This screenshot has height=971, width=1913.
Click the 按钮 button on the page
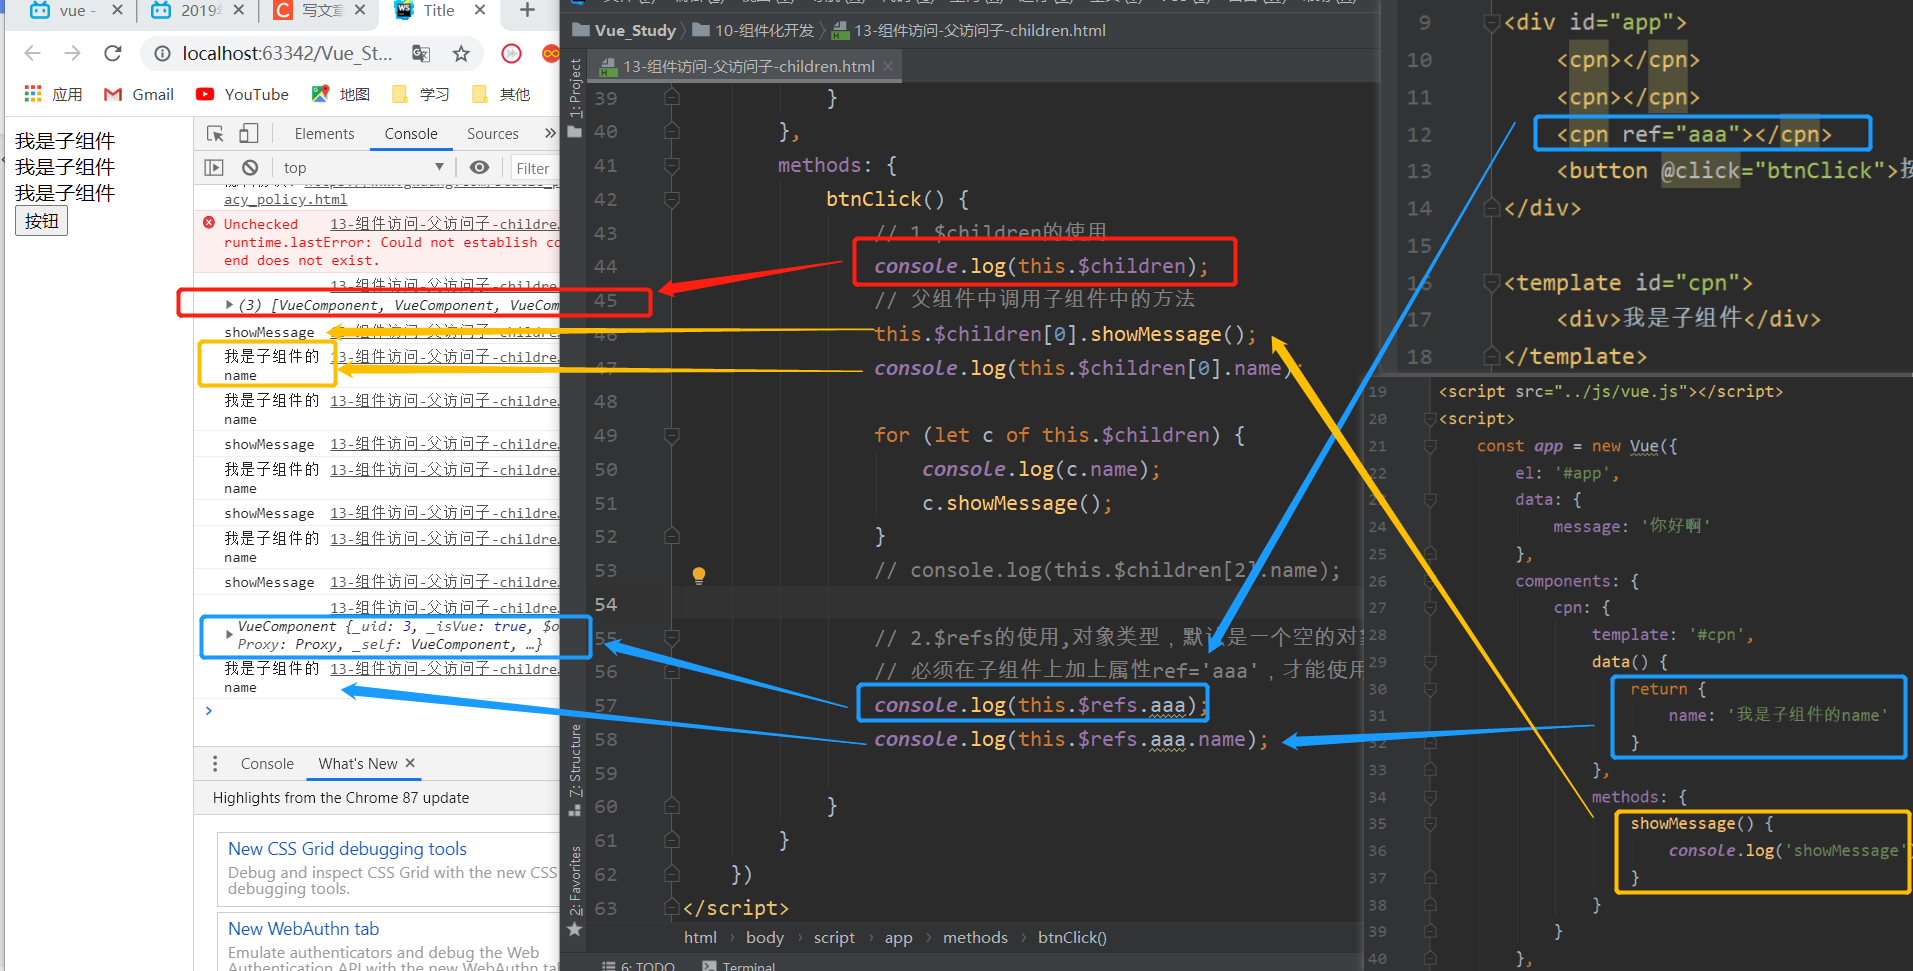(x=41, y=221)
